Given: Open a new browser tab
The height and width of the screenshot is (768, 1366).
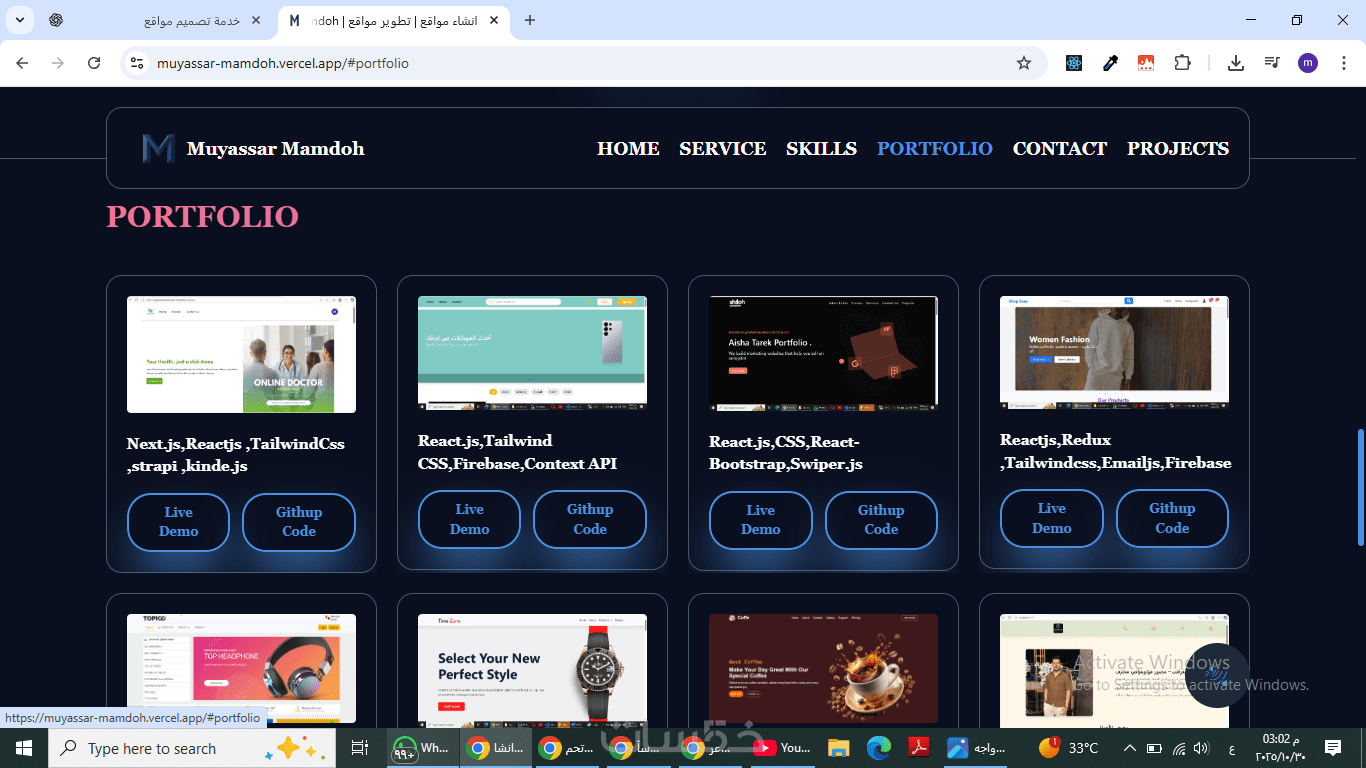Looking at the screenshot, I should coord(530,20).
